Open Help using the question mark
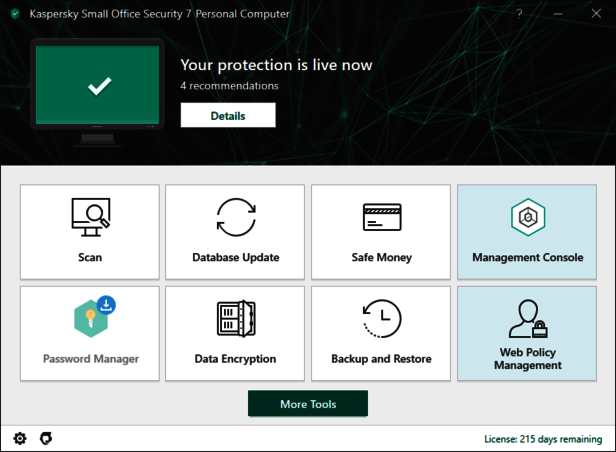616x452 pixels. pos(518,14)
